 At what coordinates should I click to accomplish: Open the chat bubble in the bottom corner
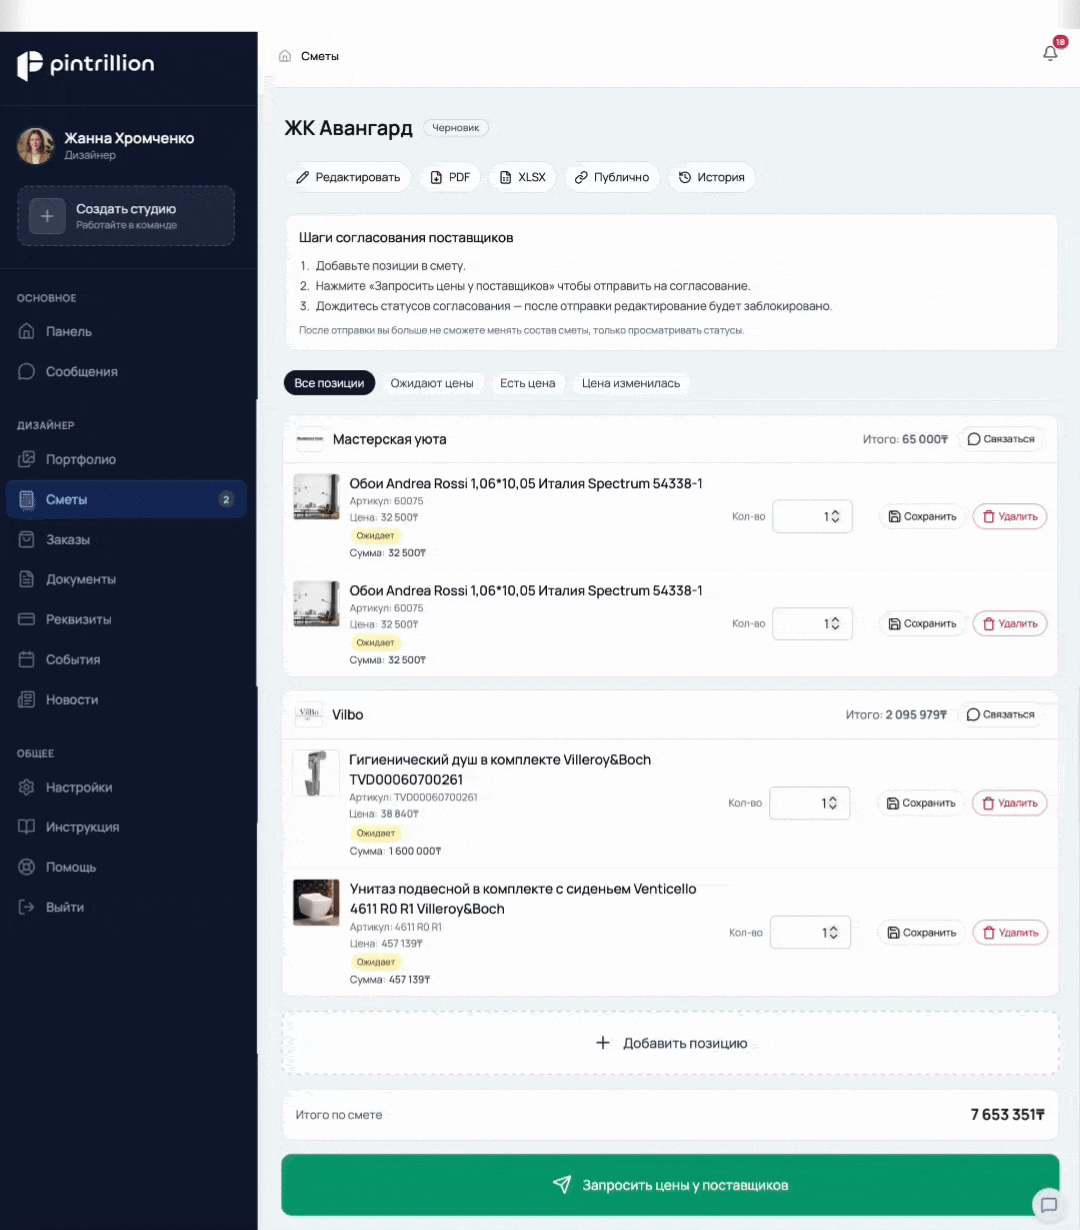tap(1049, 1205)
